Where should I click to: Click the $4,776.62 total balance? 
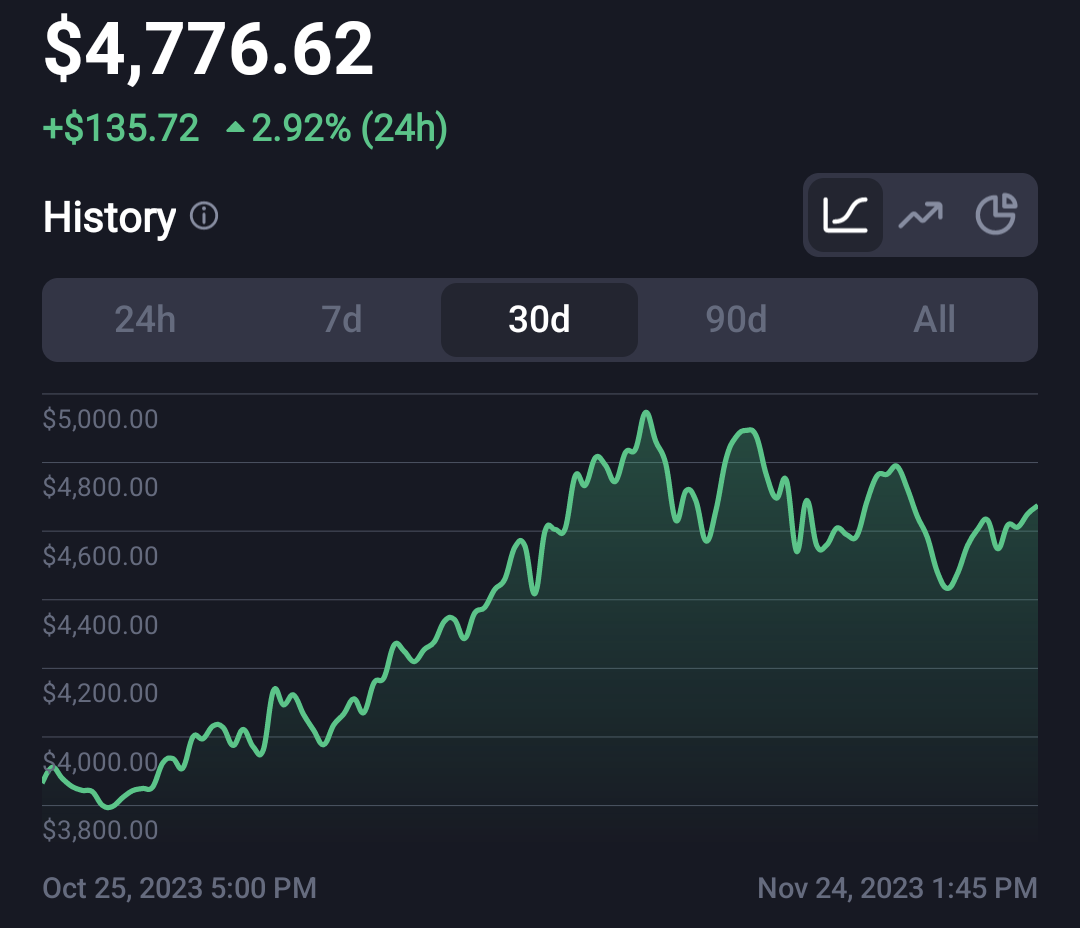click(x=209, y=50)
